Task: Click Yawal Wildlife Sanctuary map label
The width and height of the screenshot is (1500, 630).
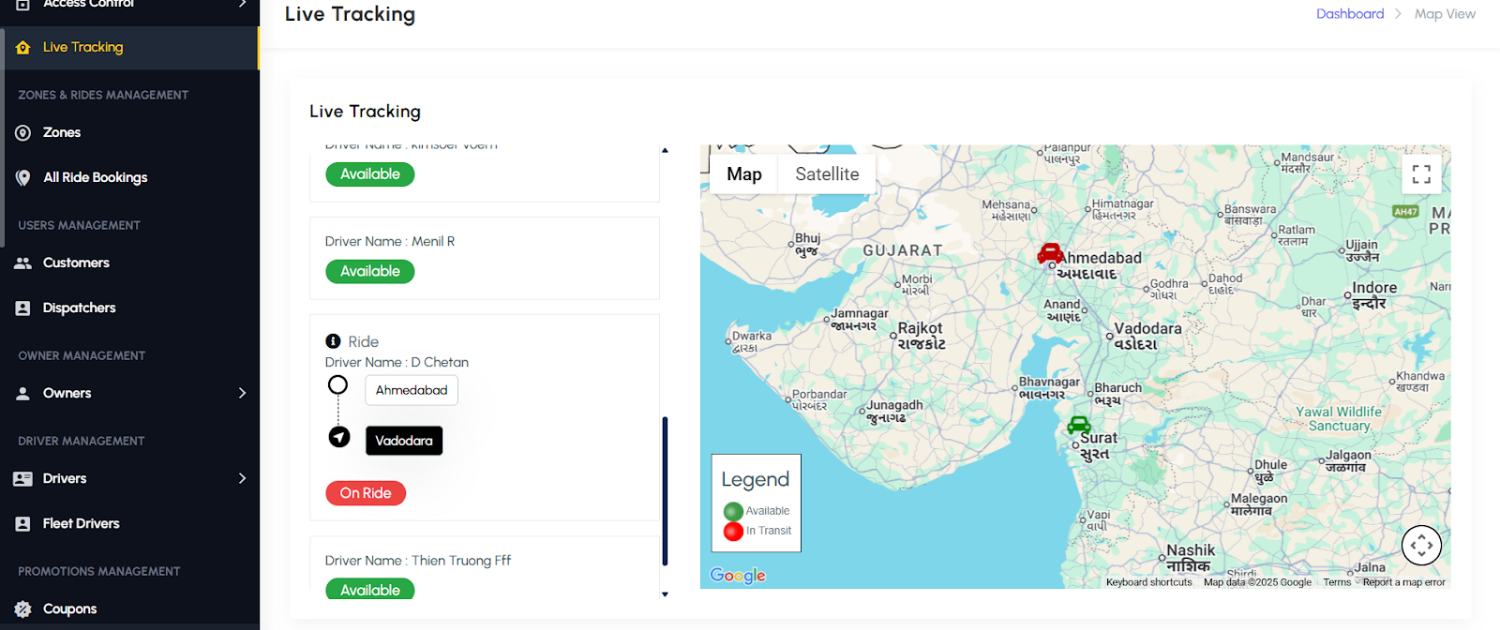Action: (1339, 418)
